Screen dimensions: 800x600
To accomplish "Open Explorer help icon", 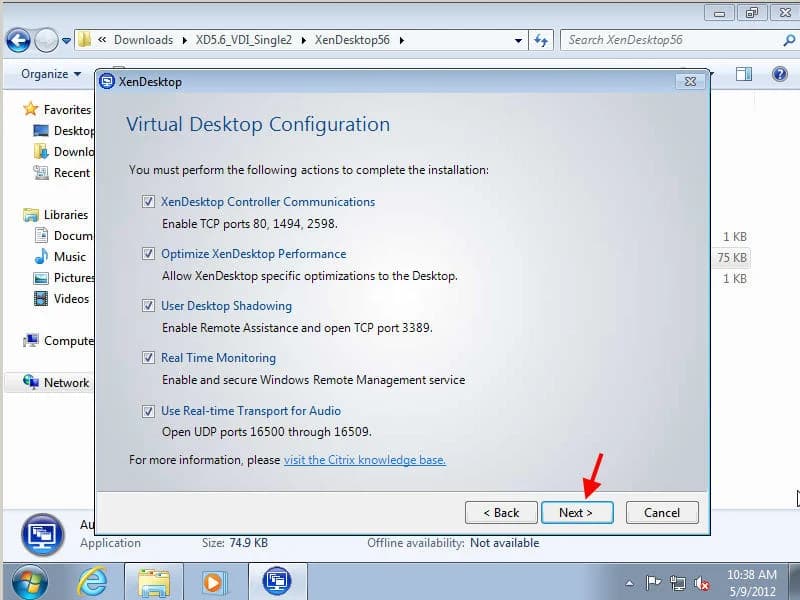I will [x=780, y=74].
